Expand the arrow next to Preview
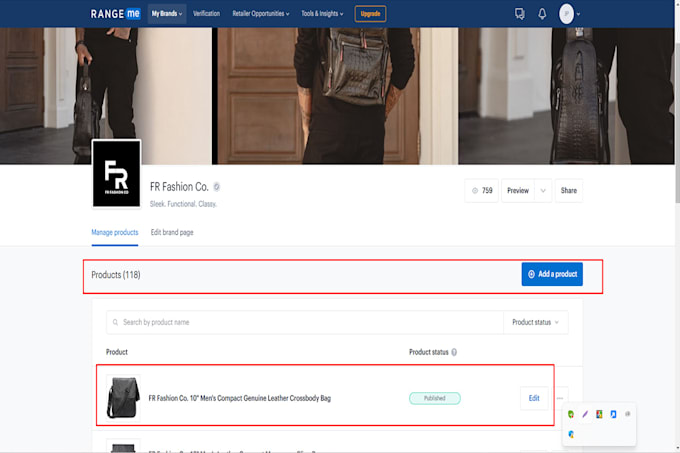680x453 pixels. click(x=543, y=191)
